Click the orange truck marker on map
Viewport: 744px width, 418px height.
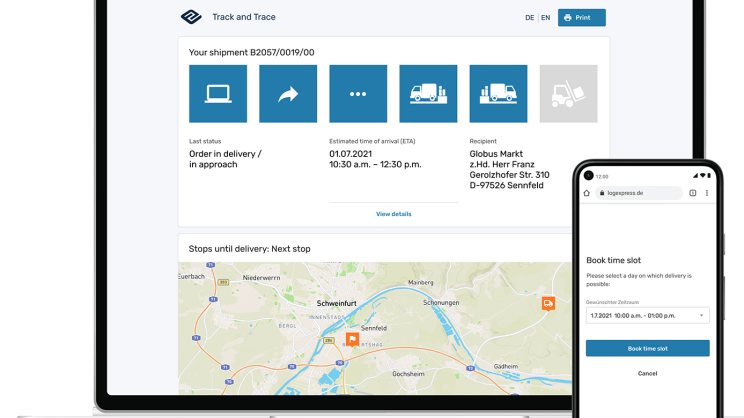pyautogui.click(x=548, y=303)
